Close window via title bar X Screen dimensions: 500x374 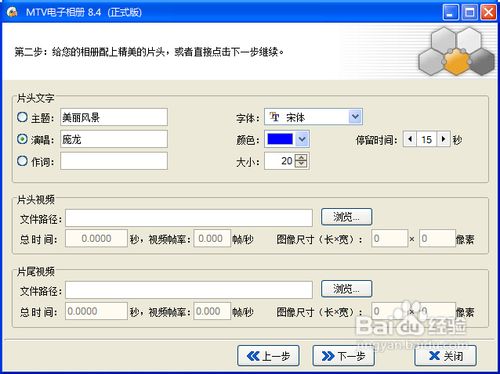pyautogui.click(x=488, y=12)
